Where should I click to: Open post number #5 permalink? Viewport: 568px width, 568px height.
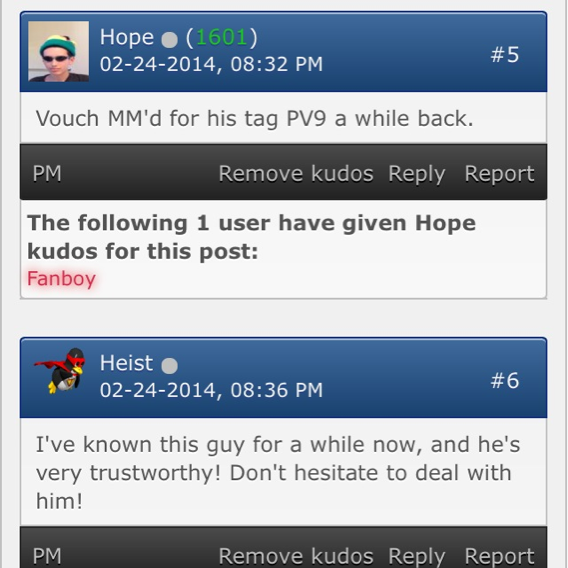tap(505, 54)
